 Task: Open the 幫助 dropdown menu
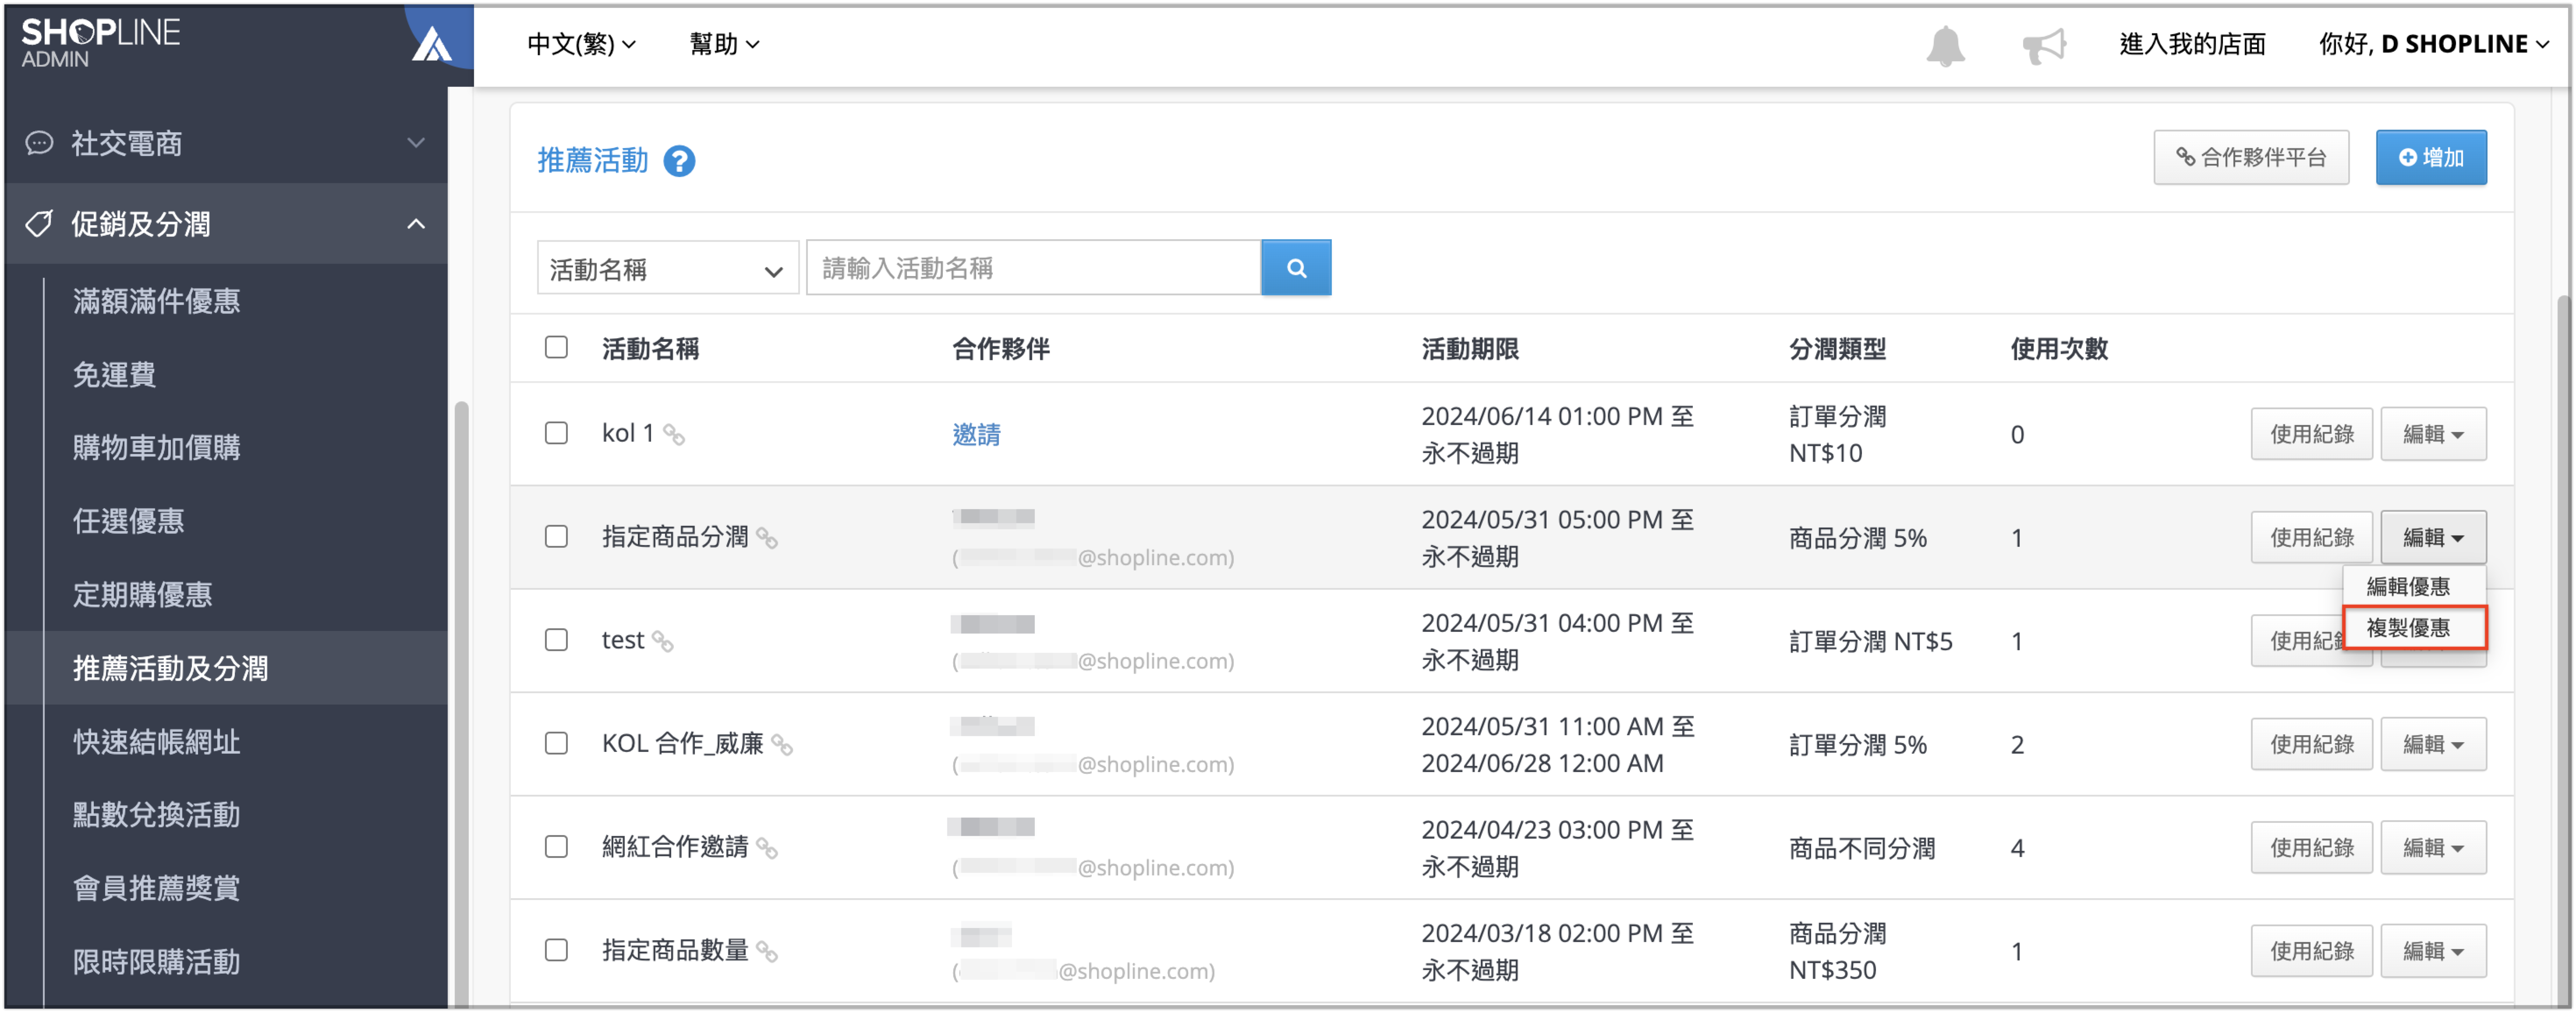(x=724, y=44)
